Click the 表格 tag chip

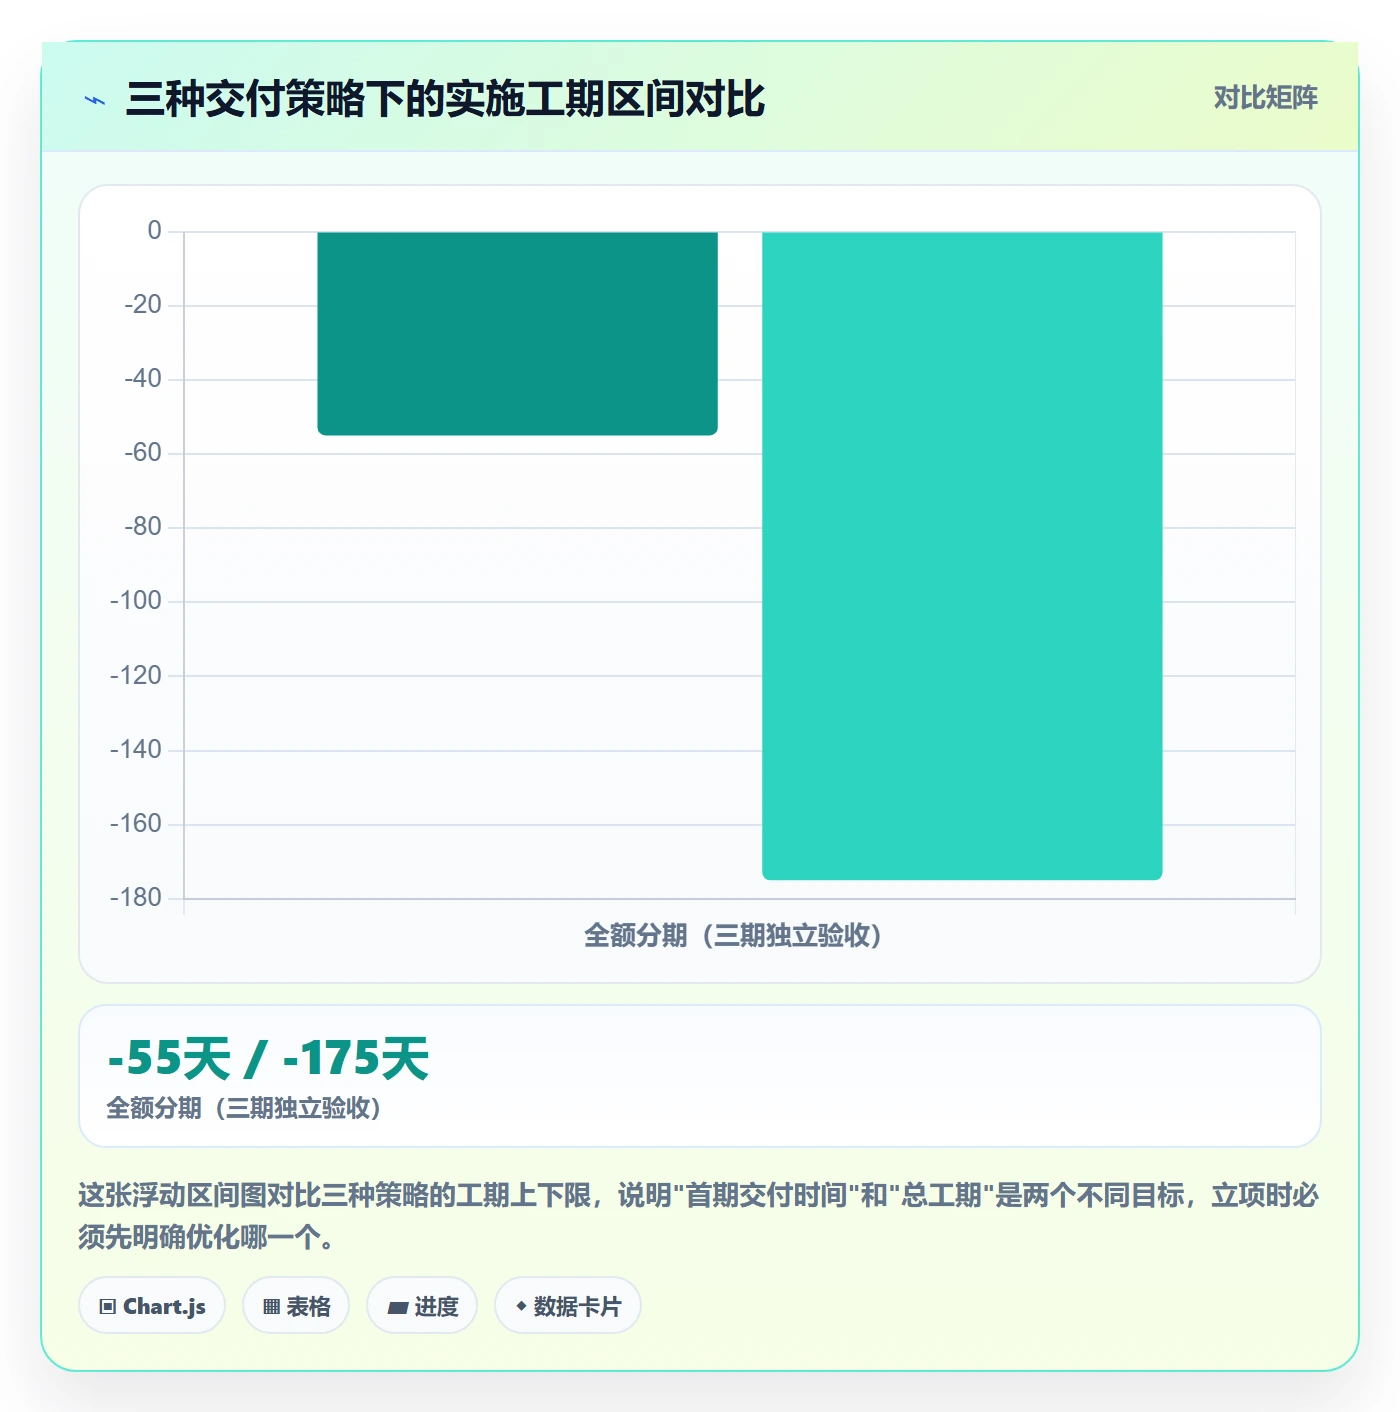click(296, 1306)
